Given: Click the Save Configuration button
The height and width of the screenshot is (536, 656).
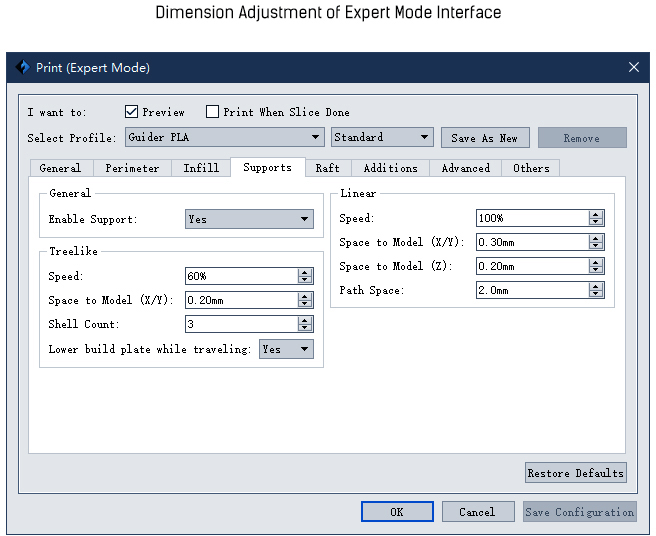Looking at the screenshot, I should click(580, 512).
